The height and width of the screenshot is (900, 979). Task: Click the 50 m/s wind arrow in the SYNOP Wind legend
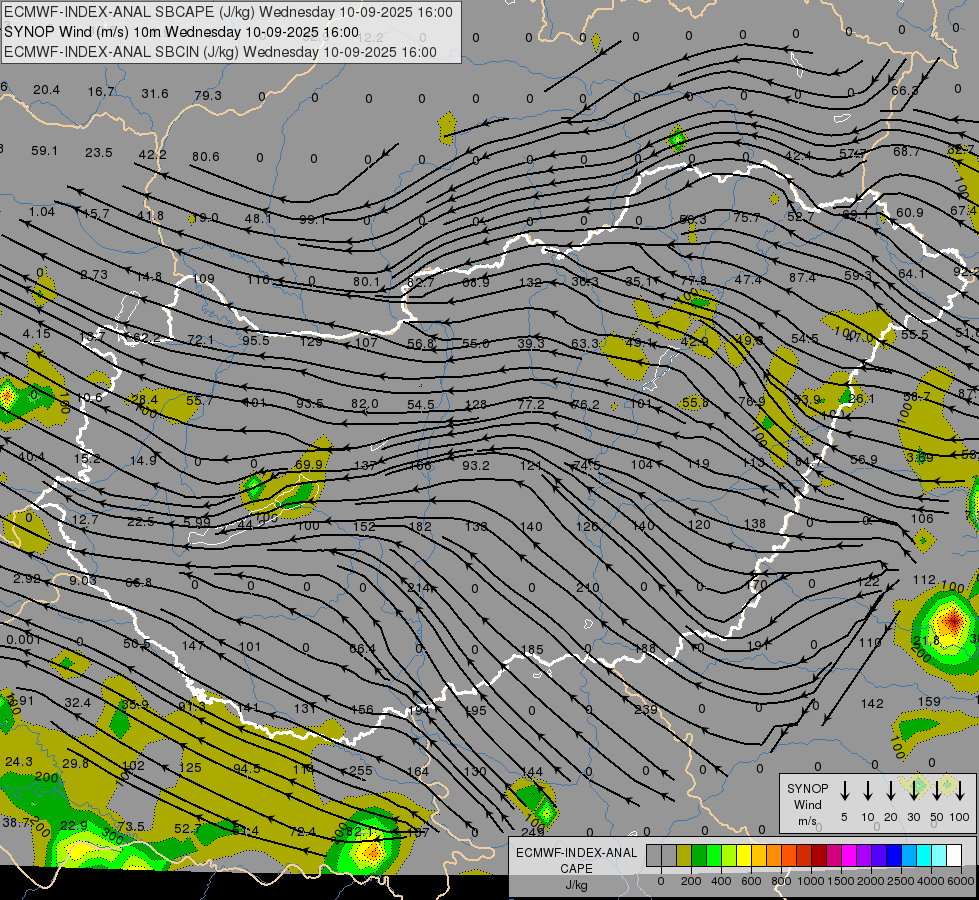[937, 790]
